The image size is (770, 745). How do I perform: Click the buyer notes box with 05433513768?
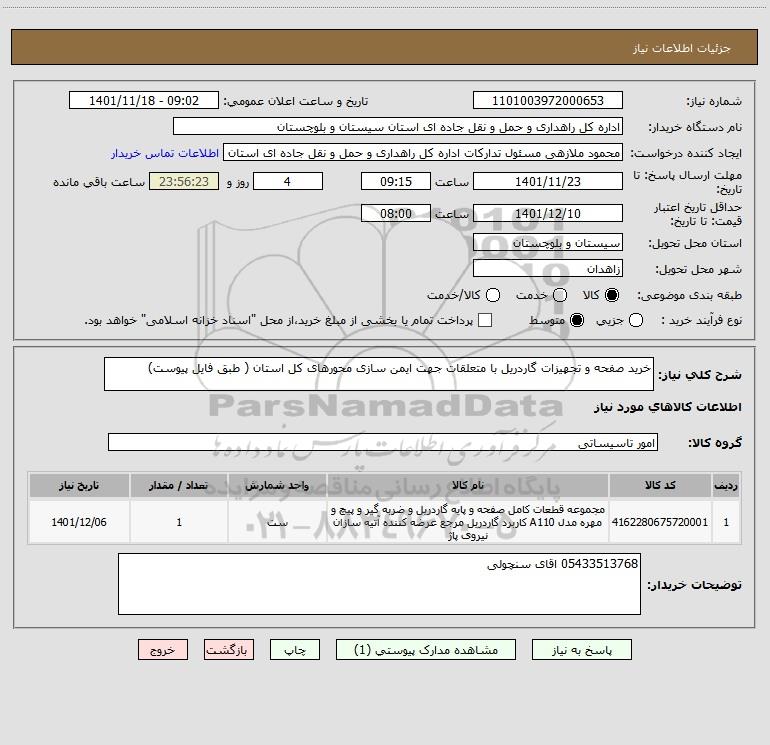(x=379, y=584)
